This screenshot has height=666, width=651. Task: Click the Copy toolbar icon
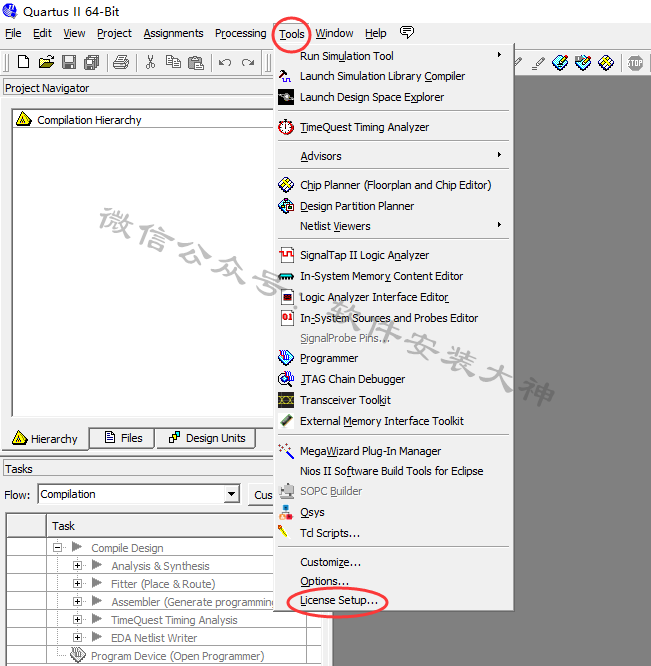tap(173, 62)
